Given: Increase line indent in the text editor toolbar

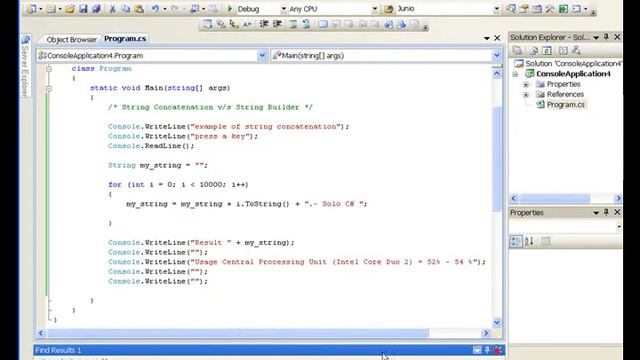Looking at the screenshot, I should click(277, 24).
